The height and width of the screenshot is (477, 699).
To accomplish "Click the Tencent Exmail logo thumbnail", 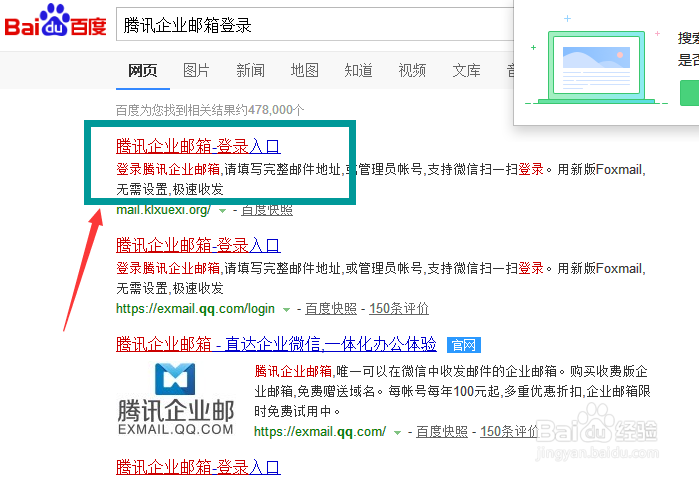I will tap(176, 399).
